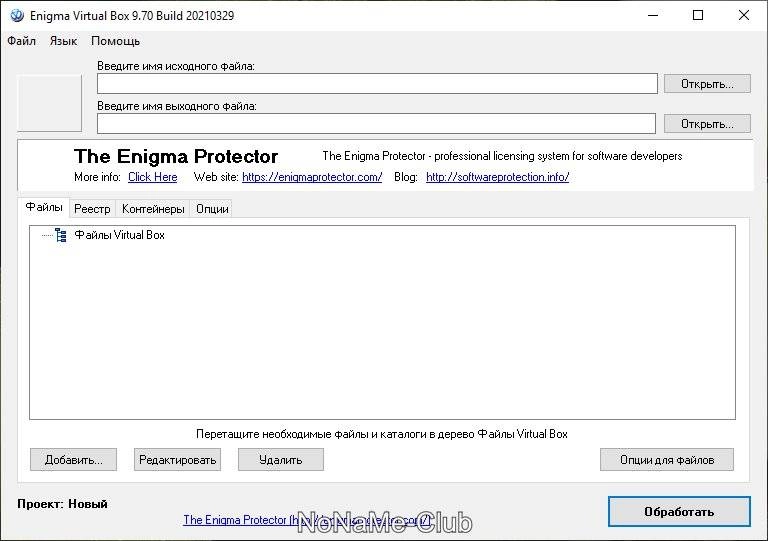
Task: Click the output file name input field
Action: [376, 123]
